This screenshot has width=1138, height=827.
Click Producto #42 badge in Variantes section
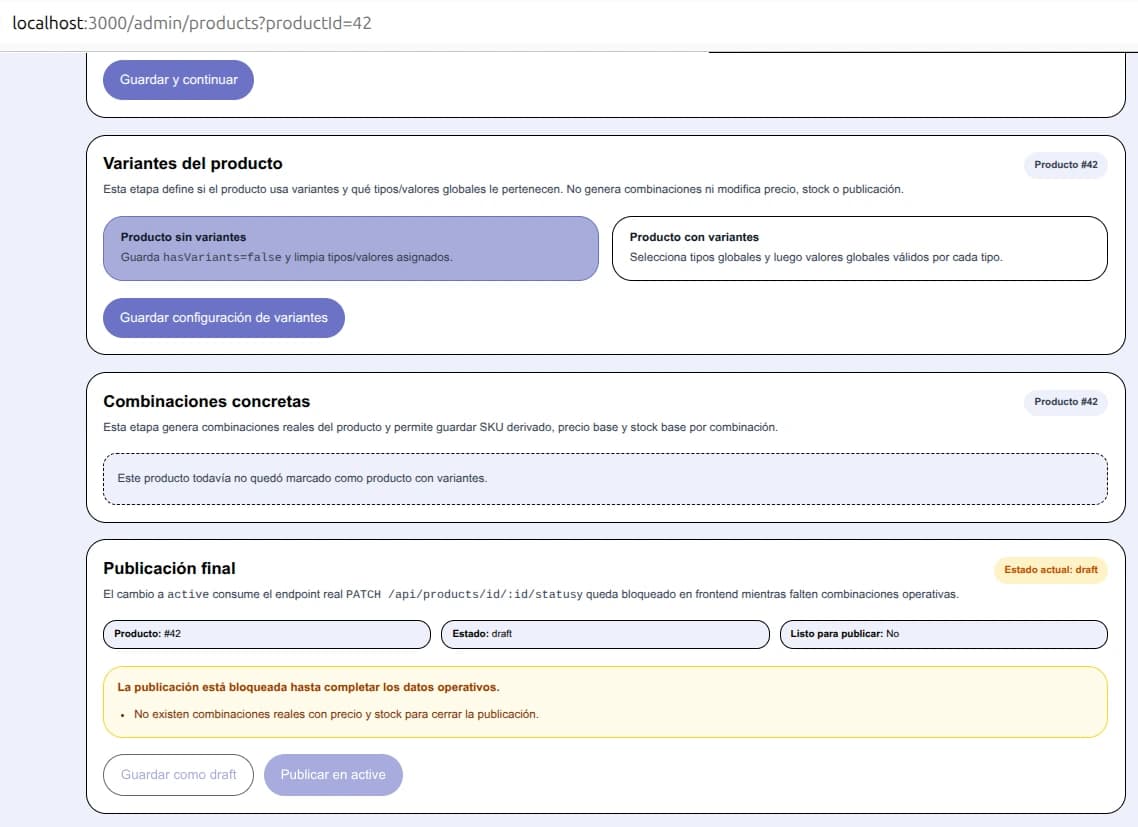[x=1065, y=165]
